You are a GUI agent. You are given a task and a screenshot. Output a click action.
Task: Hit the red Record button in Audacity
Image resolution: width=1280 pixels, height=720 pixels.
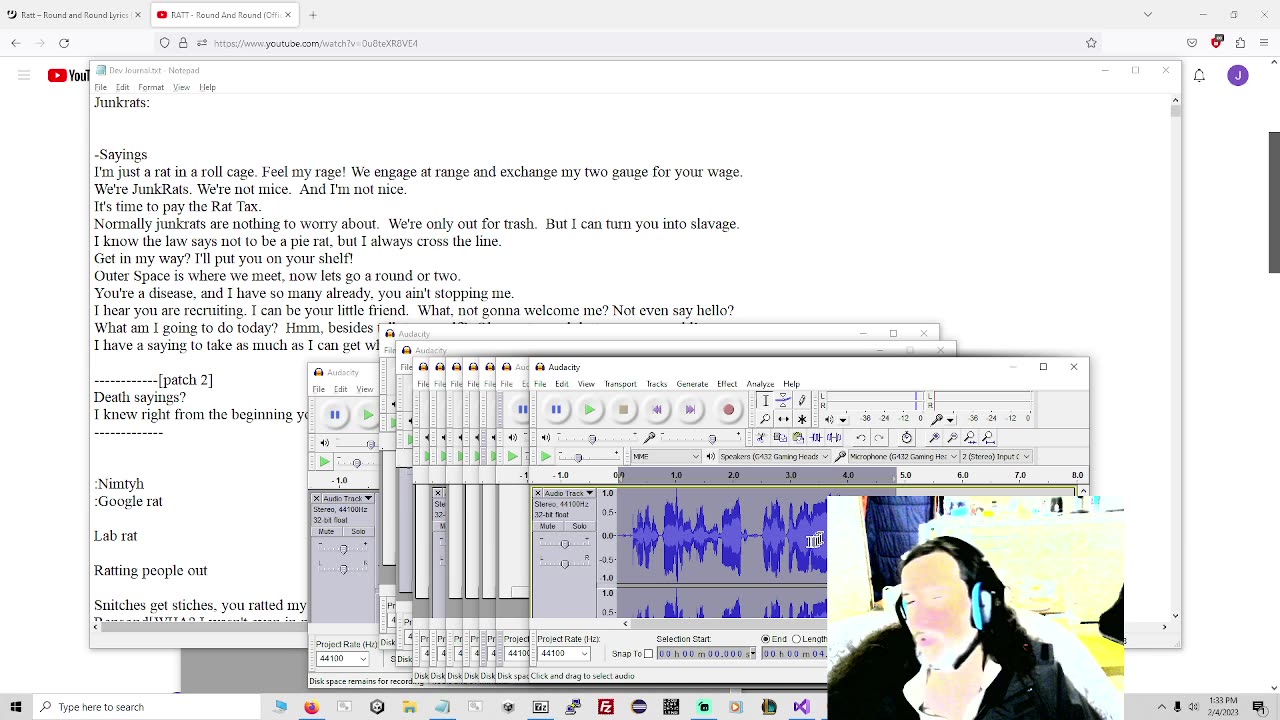click(729, 409)
